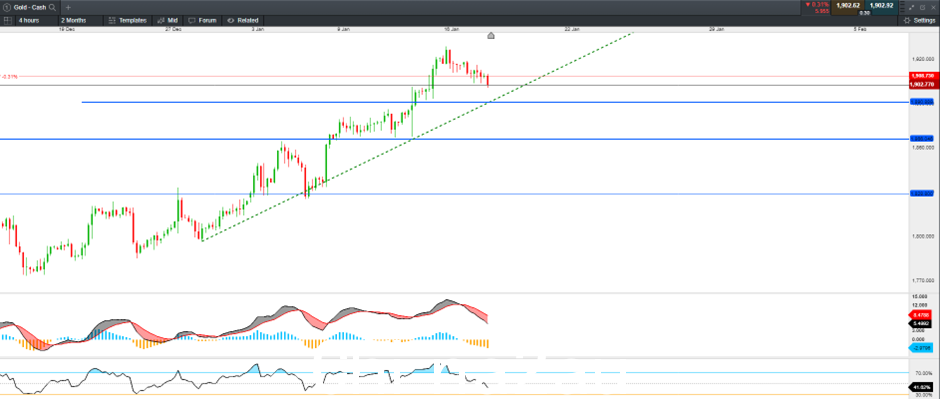The width and height of the screenshot is (940, 399).
Task: Show Related instruments
Action: tap(243, 20)
